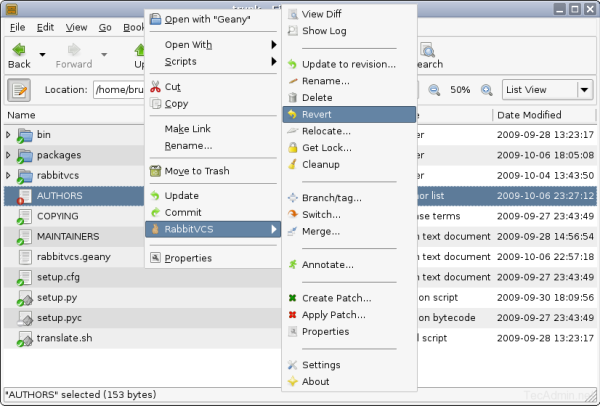Screen dimensions: 600x406
Task: Open the Scripts submenu
Action: pyautogui.click(x=210, y=62)
